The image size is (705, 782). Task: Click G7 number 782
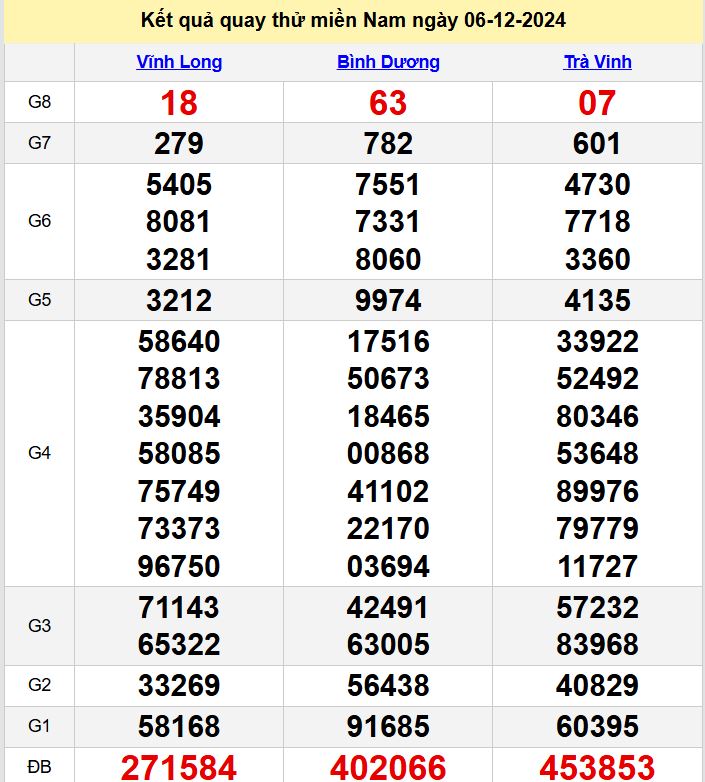(388, 144)
